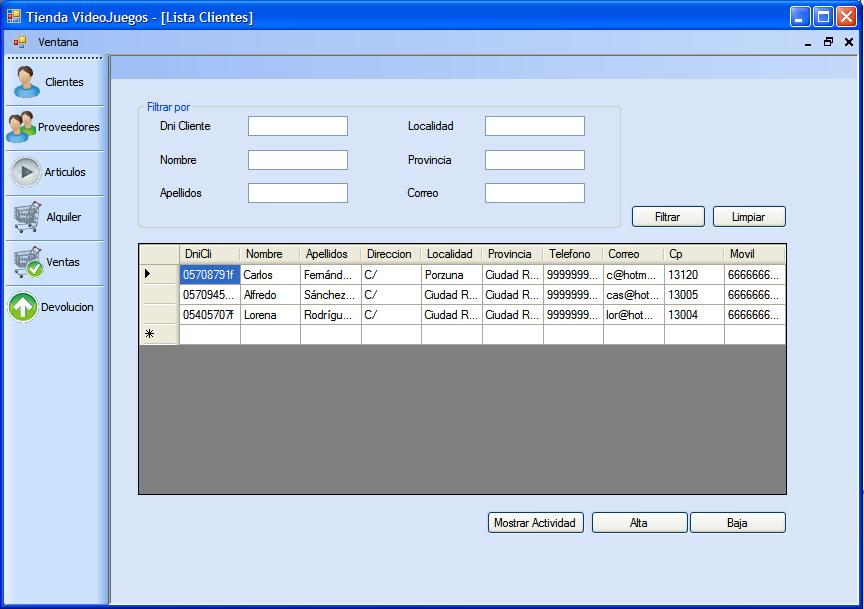Click the Sánchez surname cell
Screen dimensions: 864x609
pos(331,295)
